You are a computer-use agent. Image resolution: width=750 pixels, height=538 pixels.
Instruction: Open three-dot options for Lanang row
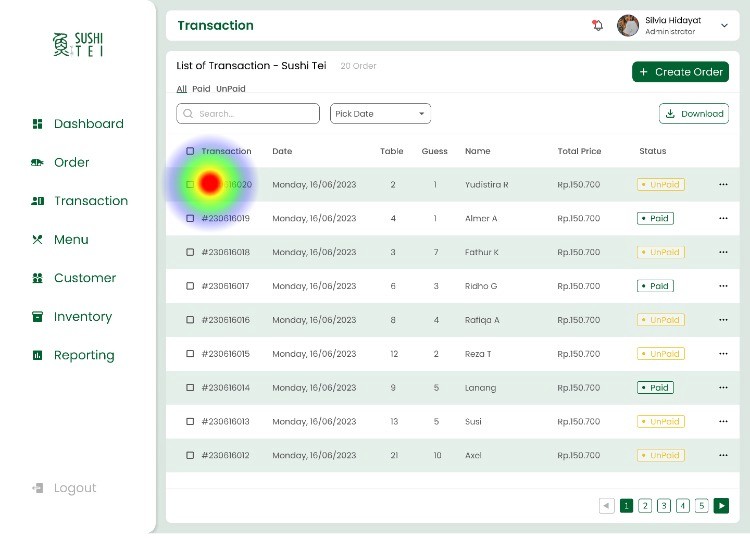pyautogui.click(x=723, y=387)
